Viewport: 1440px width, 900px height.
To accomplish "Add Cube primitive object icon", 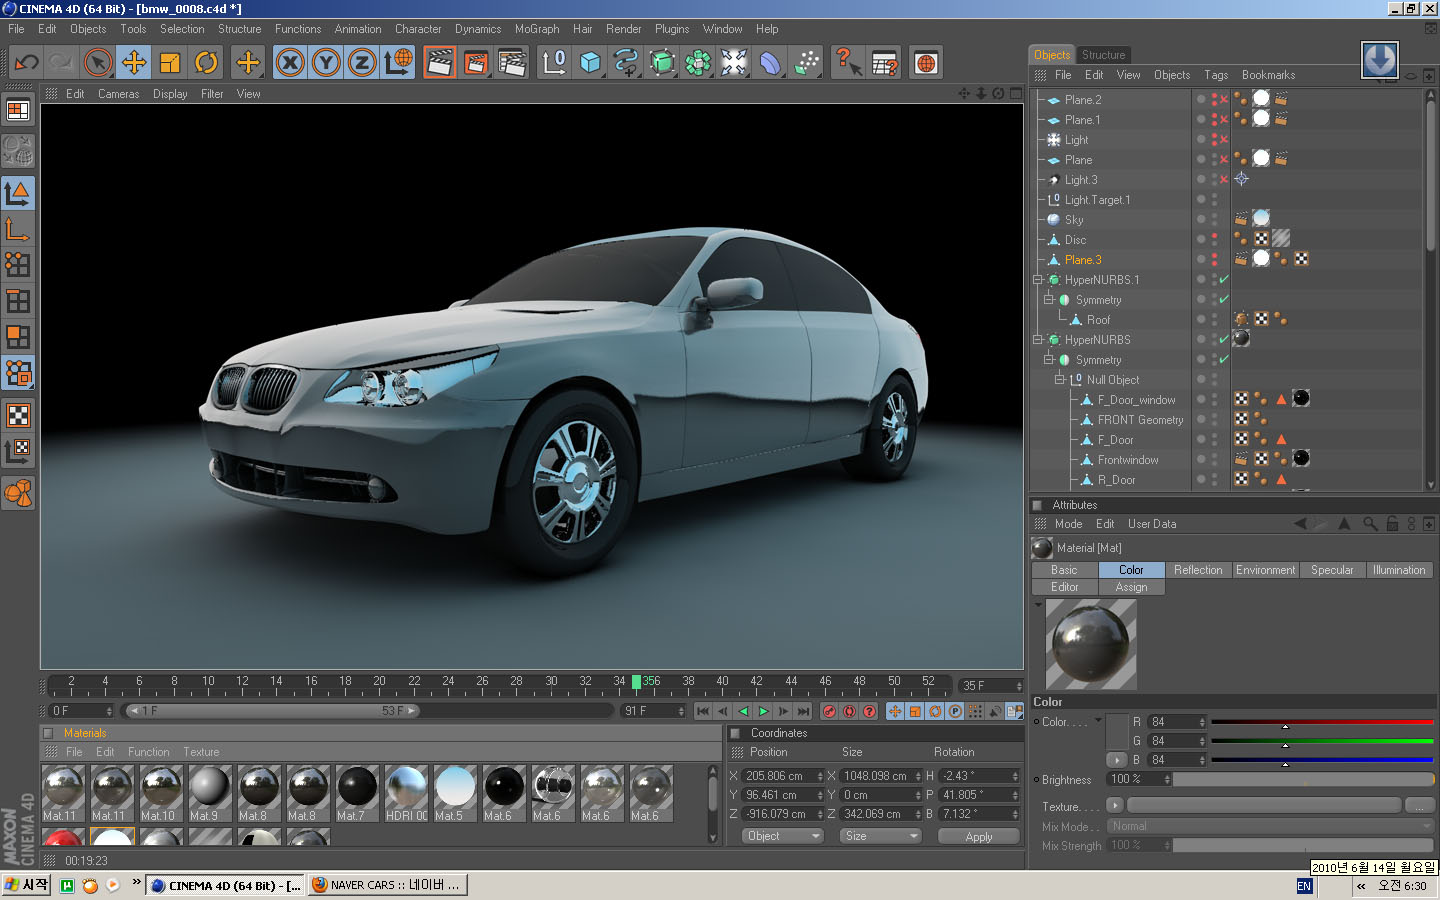I will (x=590, y=63).
